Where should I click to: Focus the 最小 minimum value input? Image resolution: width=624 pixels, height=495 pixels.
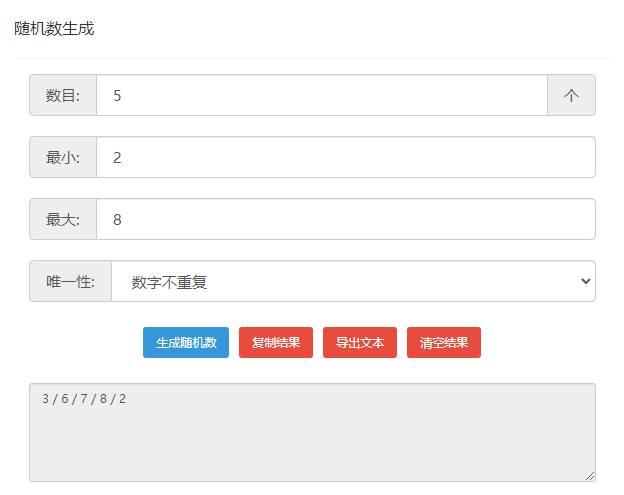[346, 157]
